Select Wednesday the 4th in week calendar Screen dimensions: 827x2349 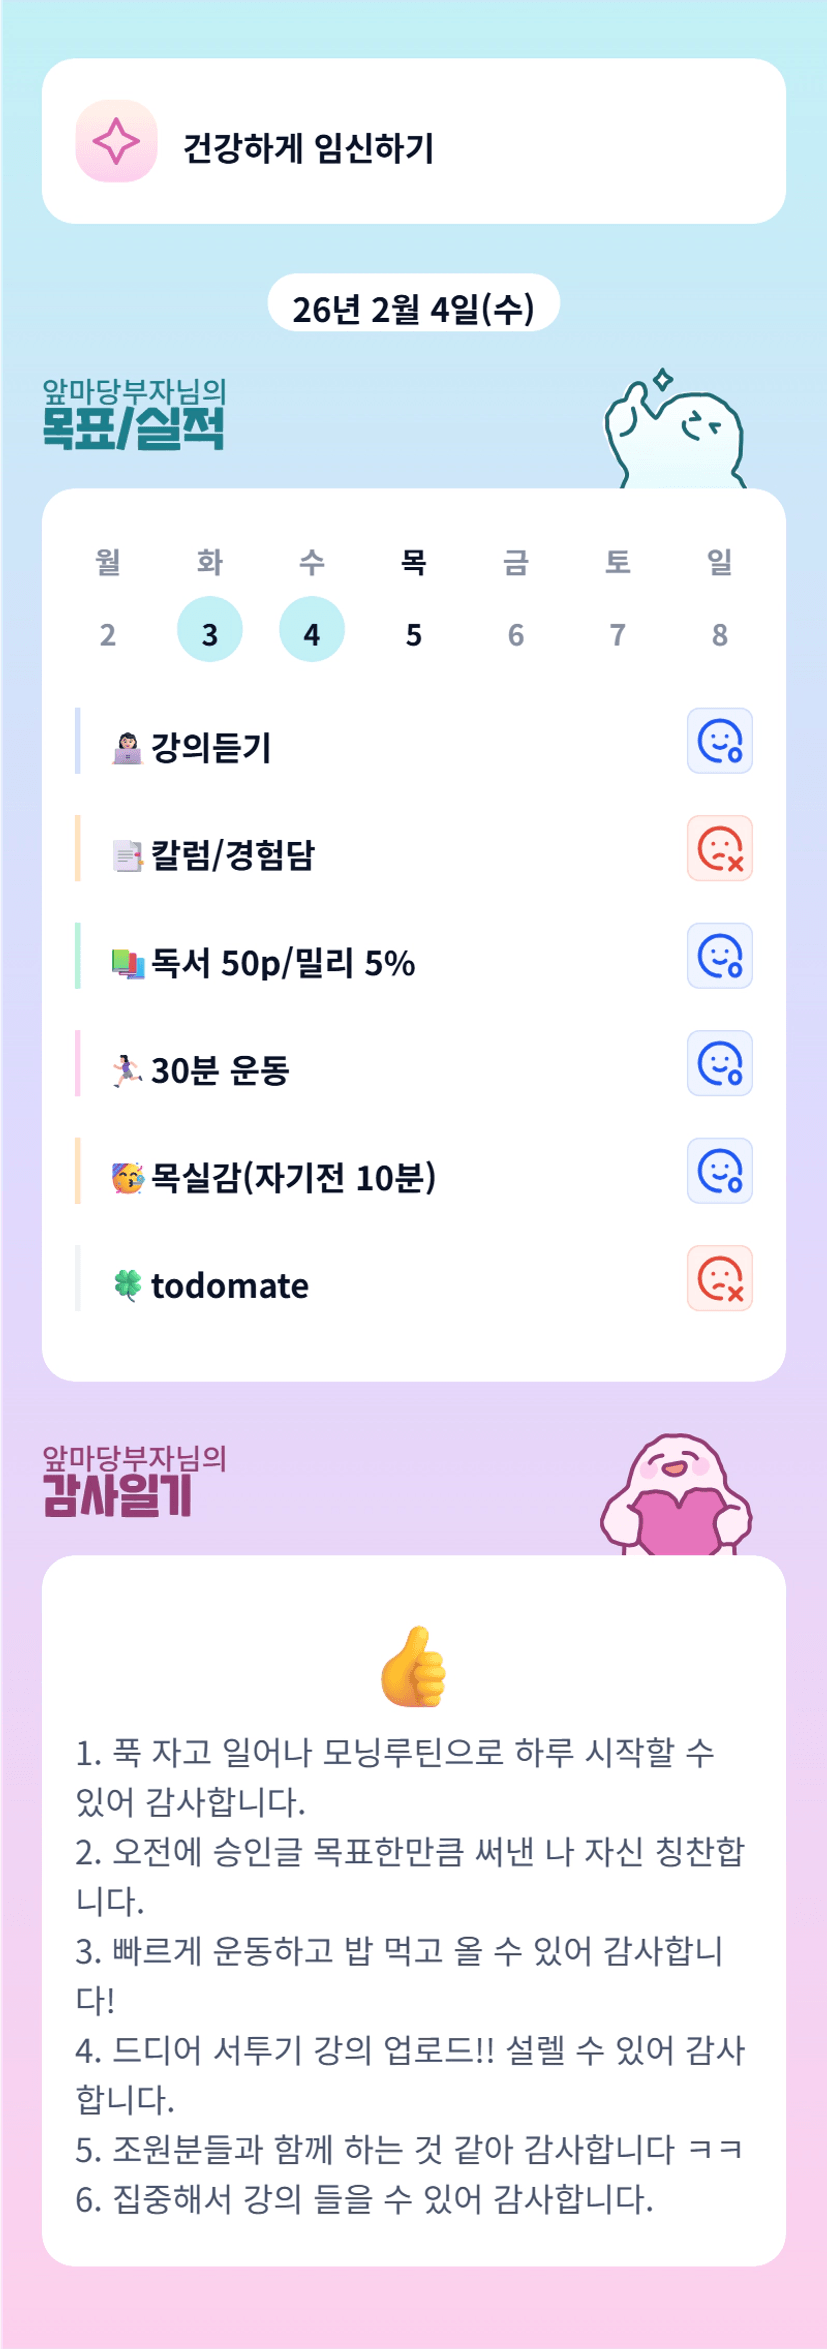click(312, 630)
